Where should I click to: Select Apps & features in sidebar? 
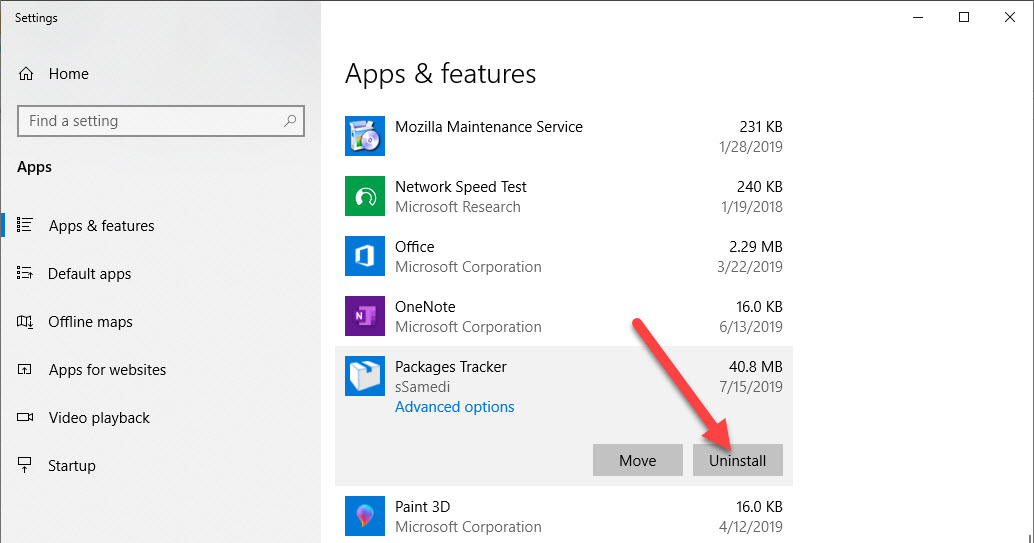(x=102, y=226)
